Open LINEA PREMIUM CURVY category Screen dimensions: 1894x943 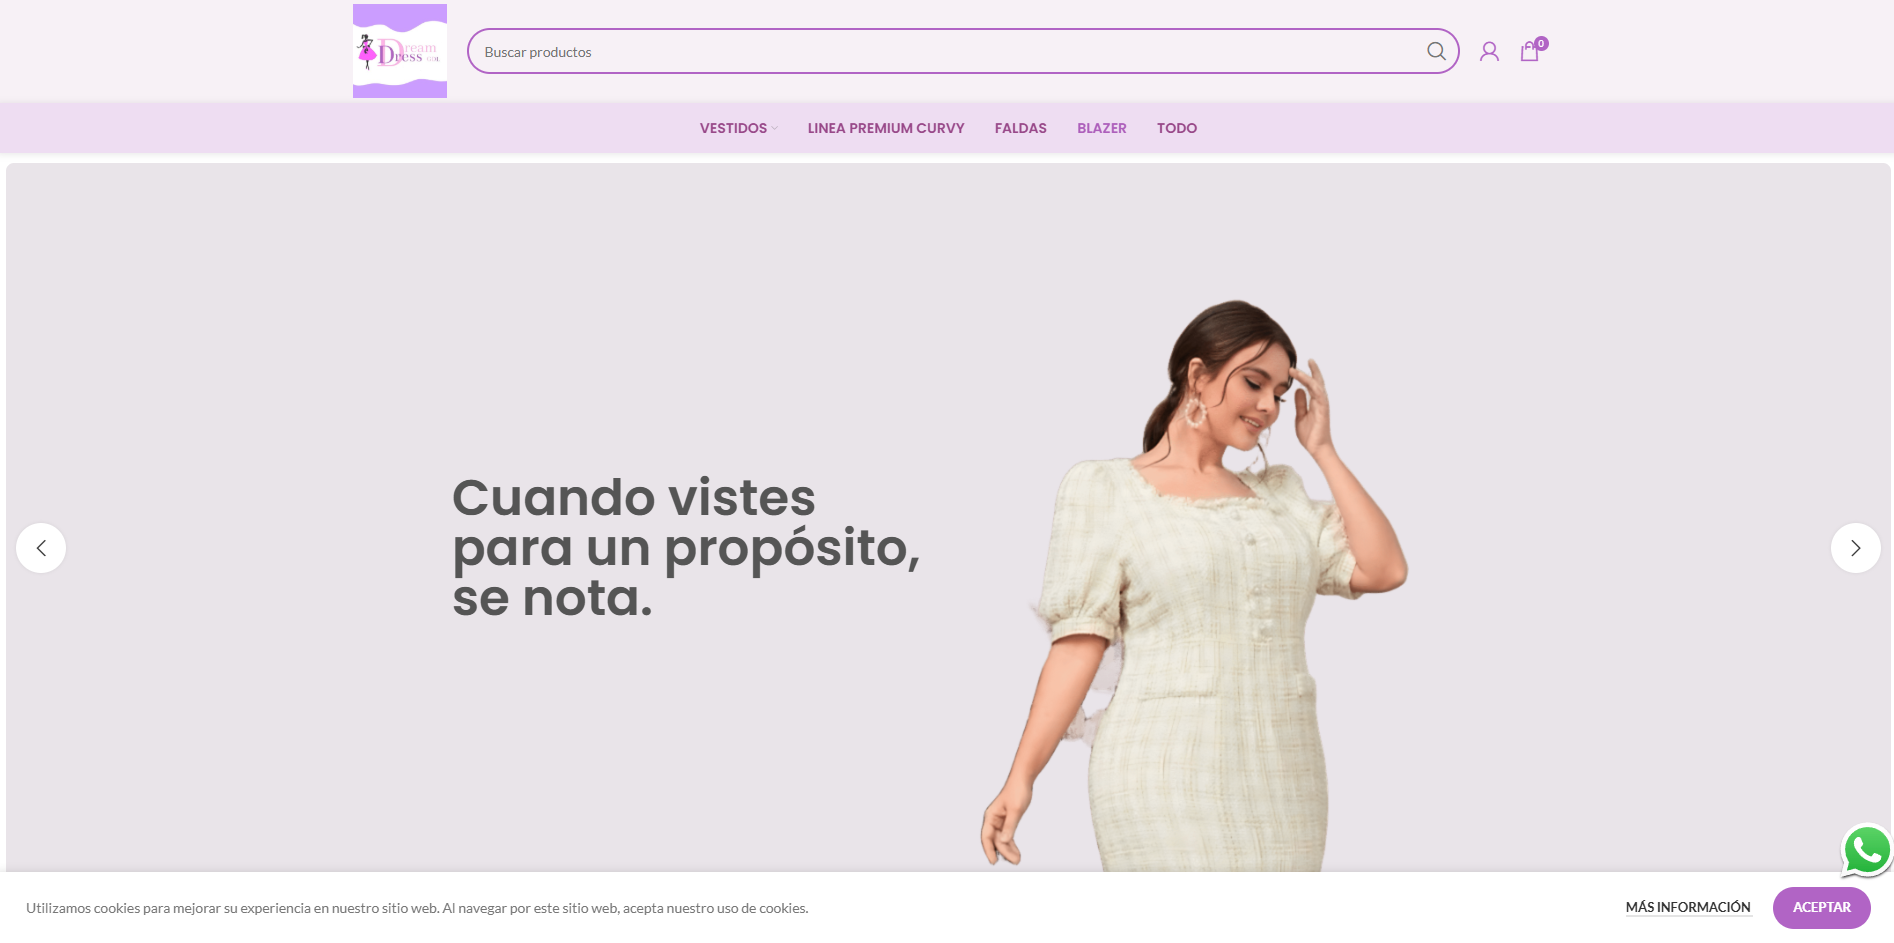886,128
